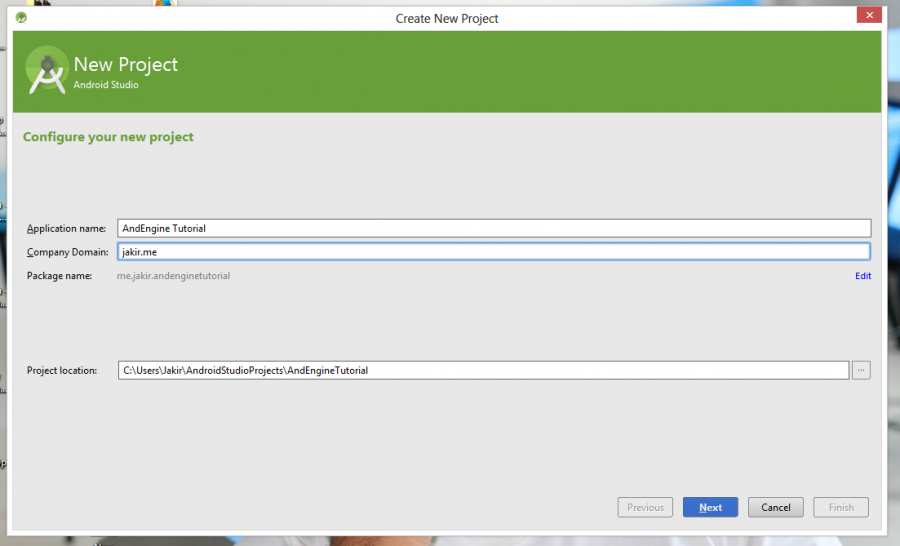Click the Company Domain label
The width and height of the screenshot is (900, 546).
click(66, 253)
